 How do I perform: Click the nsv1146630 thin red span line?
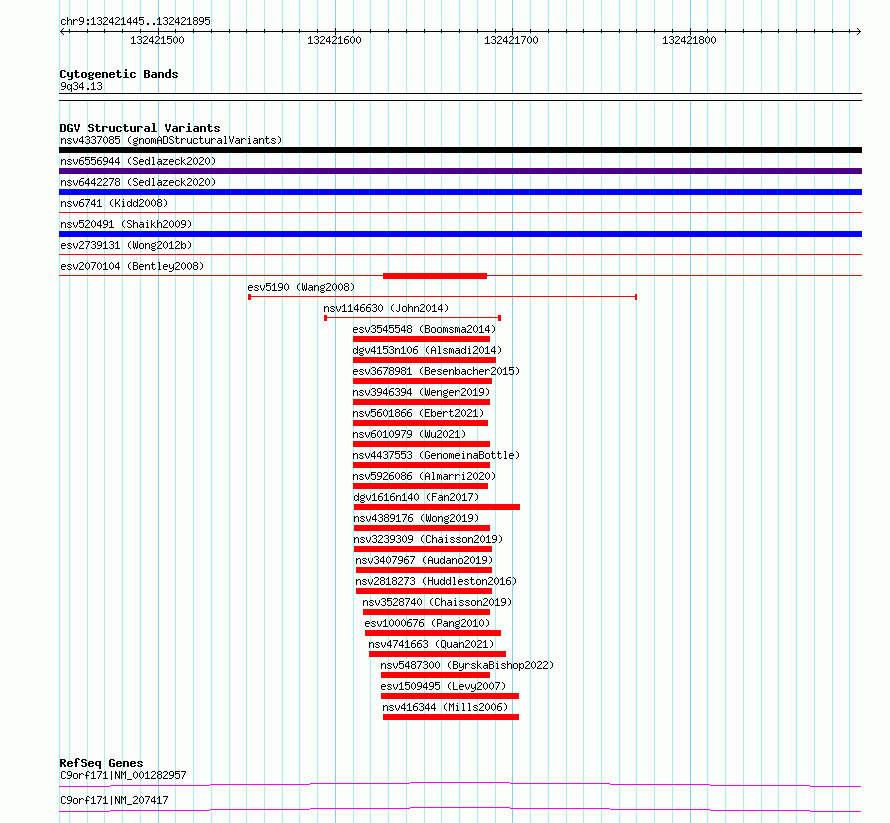click(412, 318)
